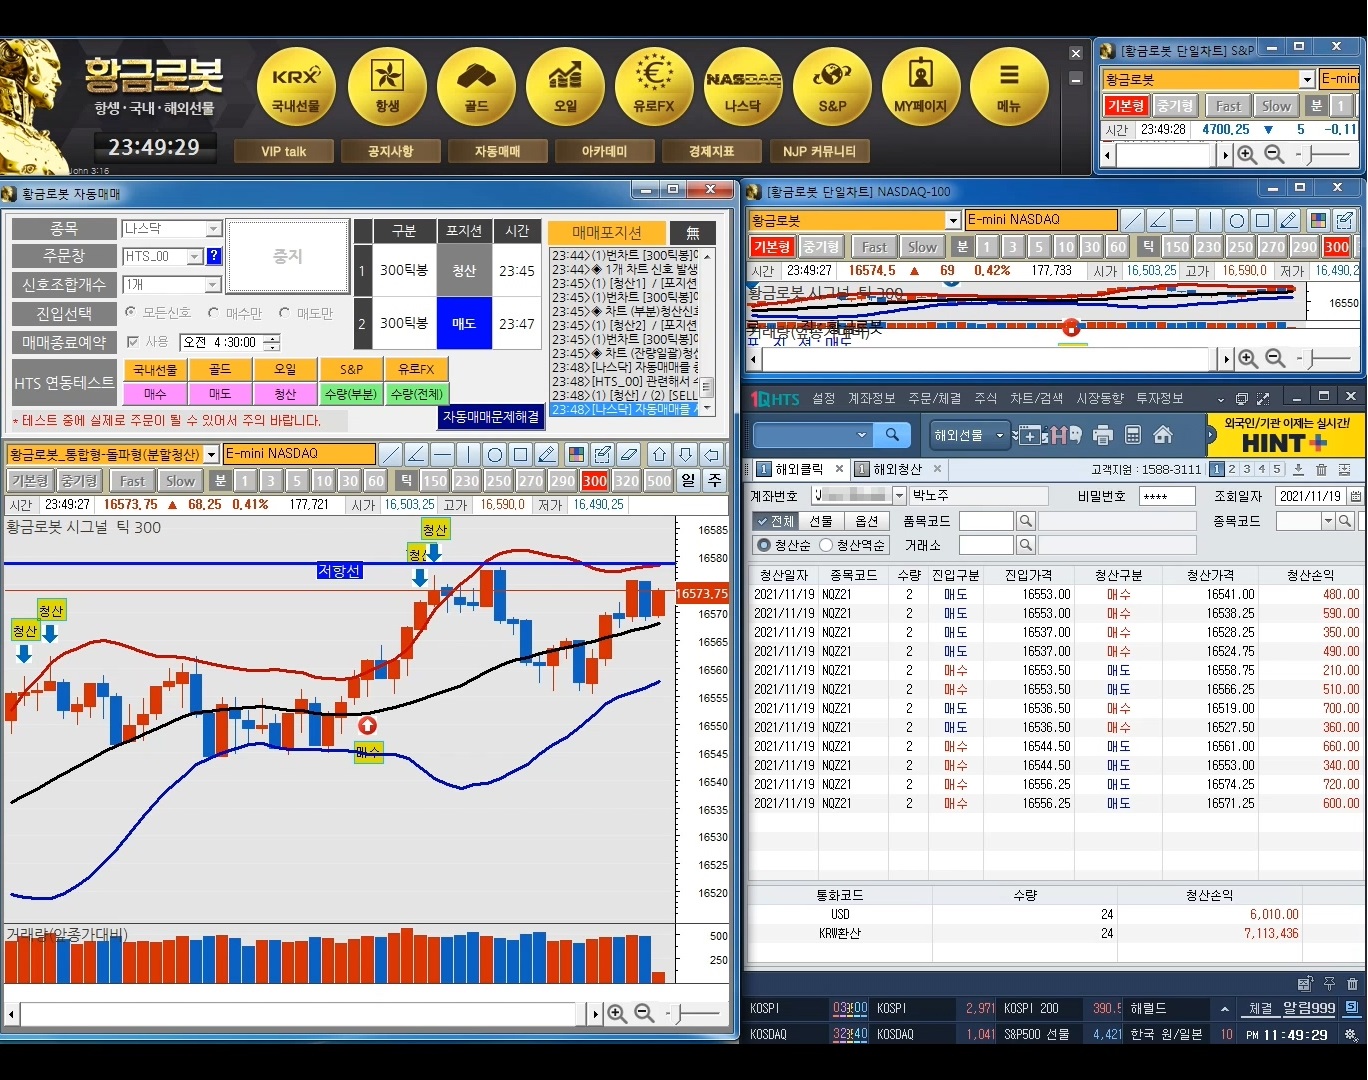The image size is (1368, 1080).
Task: Click trash icon in 1QHTS tab bar
Action: 1321,469
